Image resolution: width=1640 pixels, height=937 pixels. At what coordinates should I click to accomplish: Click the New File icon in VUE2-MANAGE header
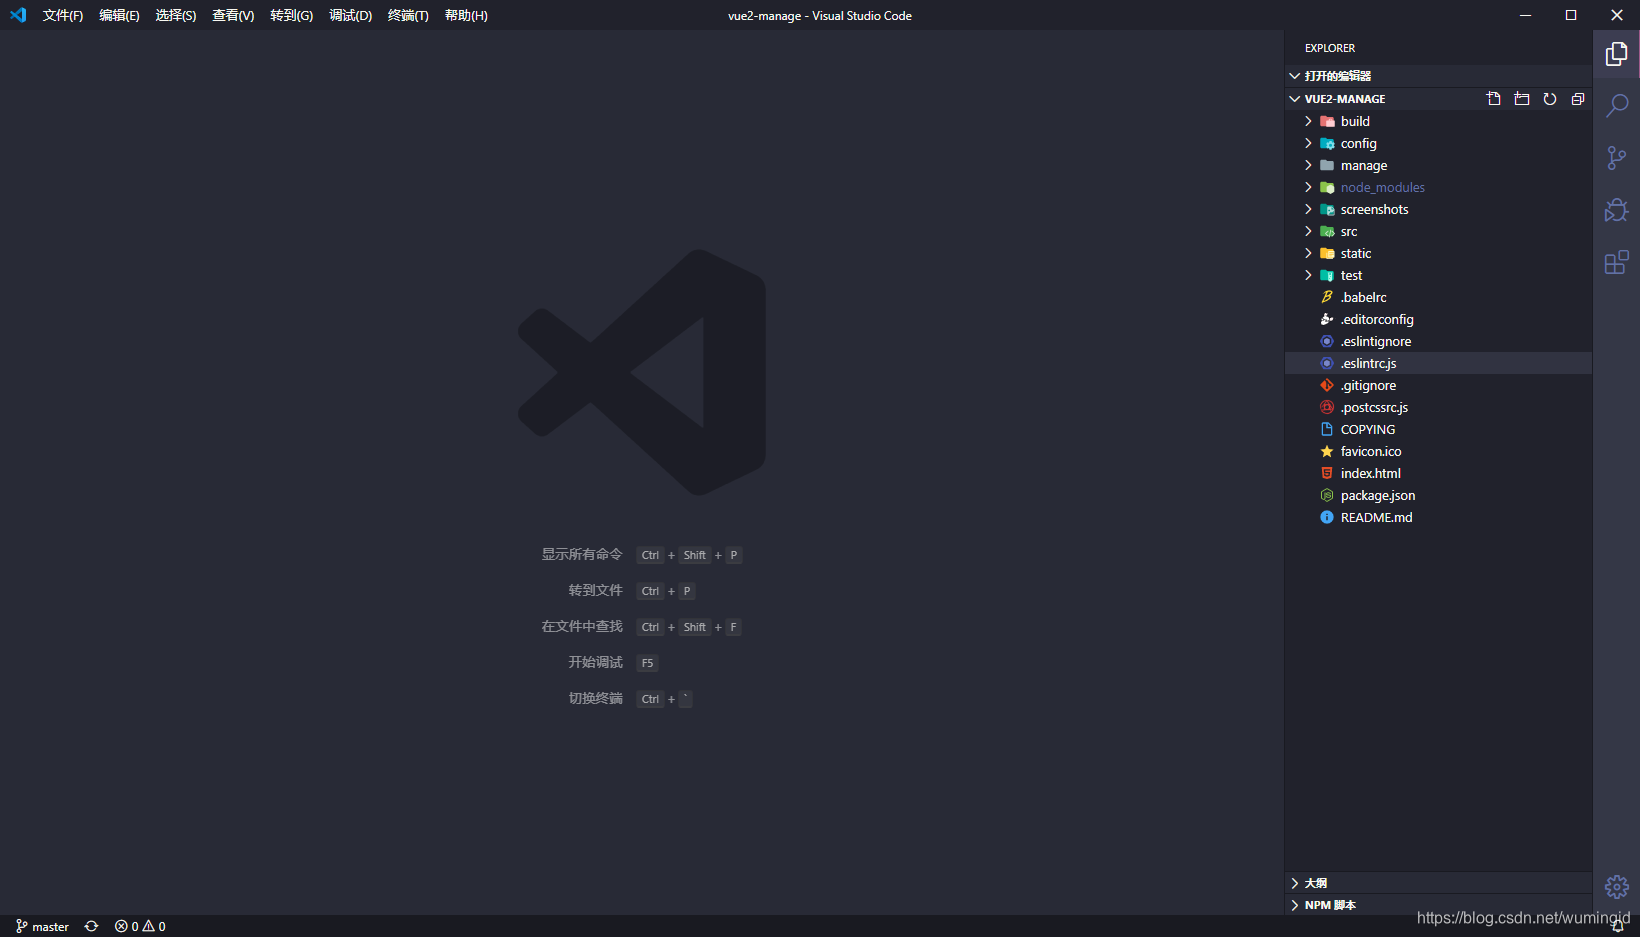pos(1494,99)
